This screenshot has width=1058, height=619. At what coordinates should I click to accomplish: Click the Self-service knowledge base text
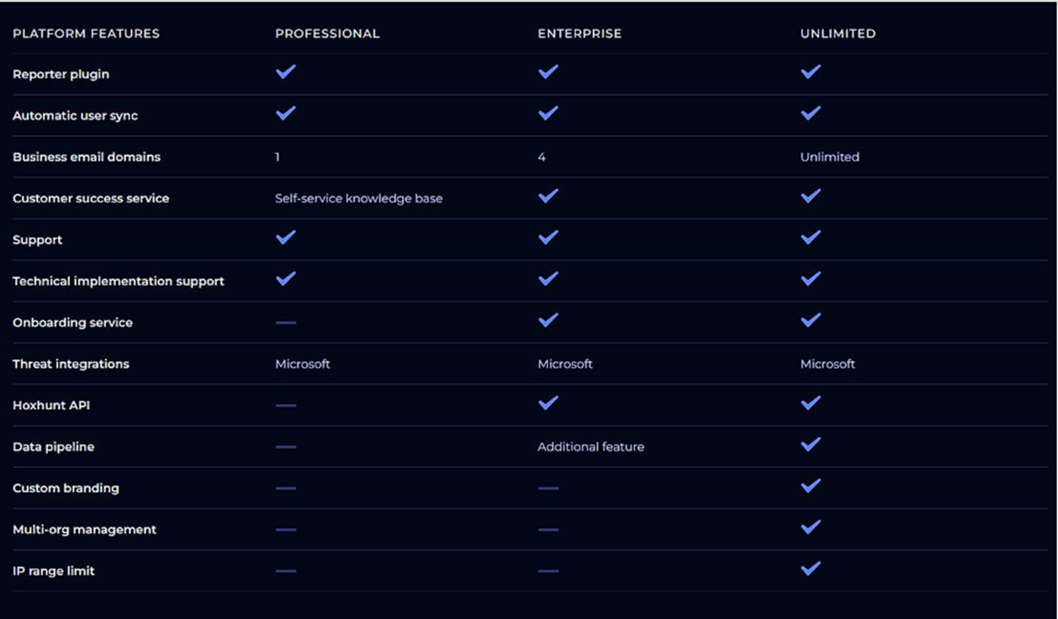358,199
